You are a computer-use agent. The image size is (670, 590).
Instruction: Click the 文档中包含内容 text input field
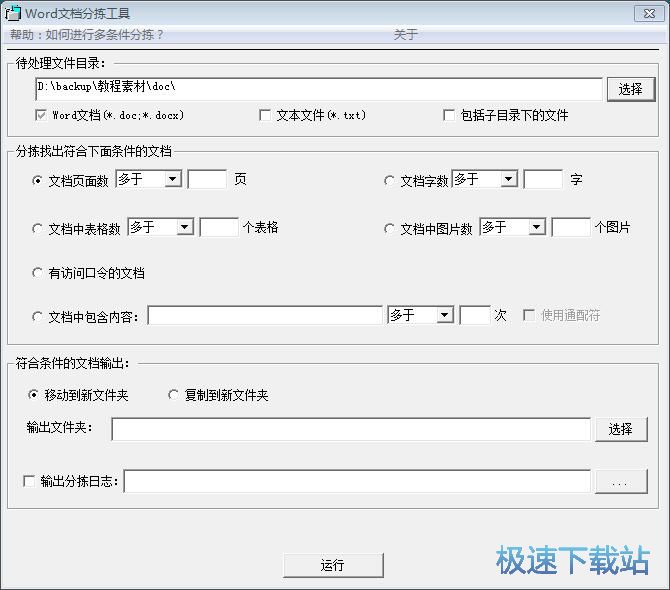click(265, 315)
